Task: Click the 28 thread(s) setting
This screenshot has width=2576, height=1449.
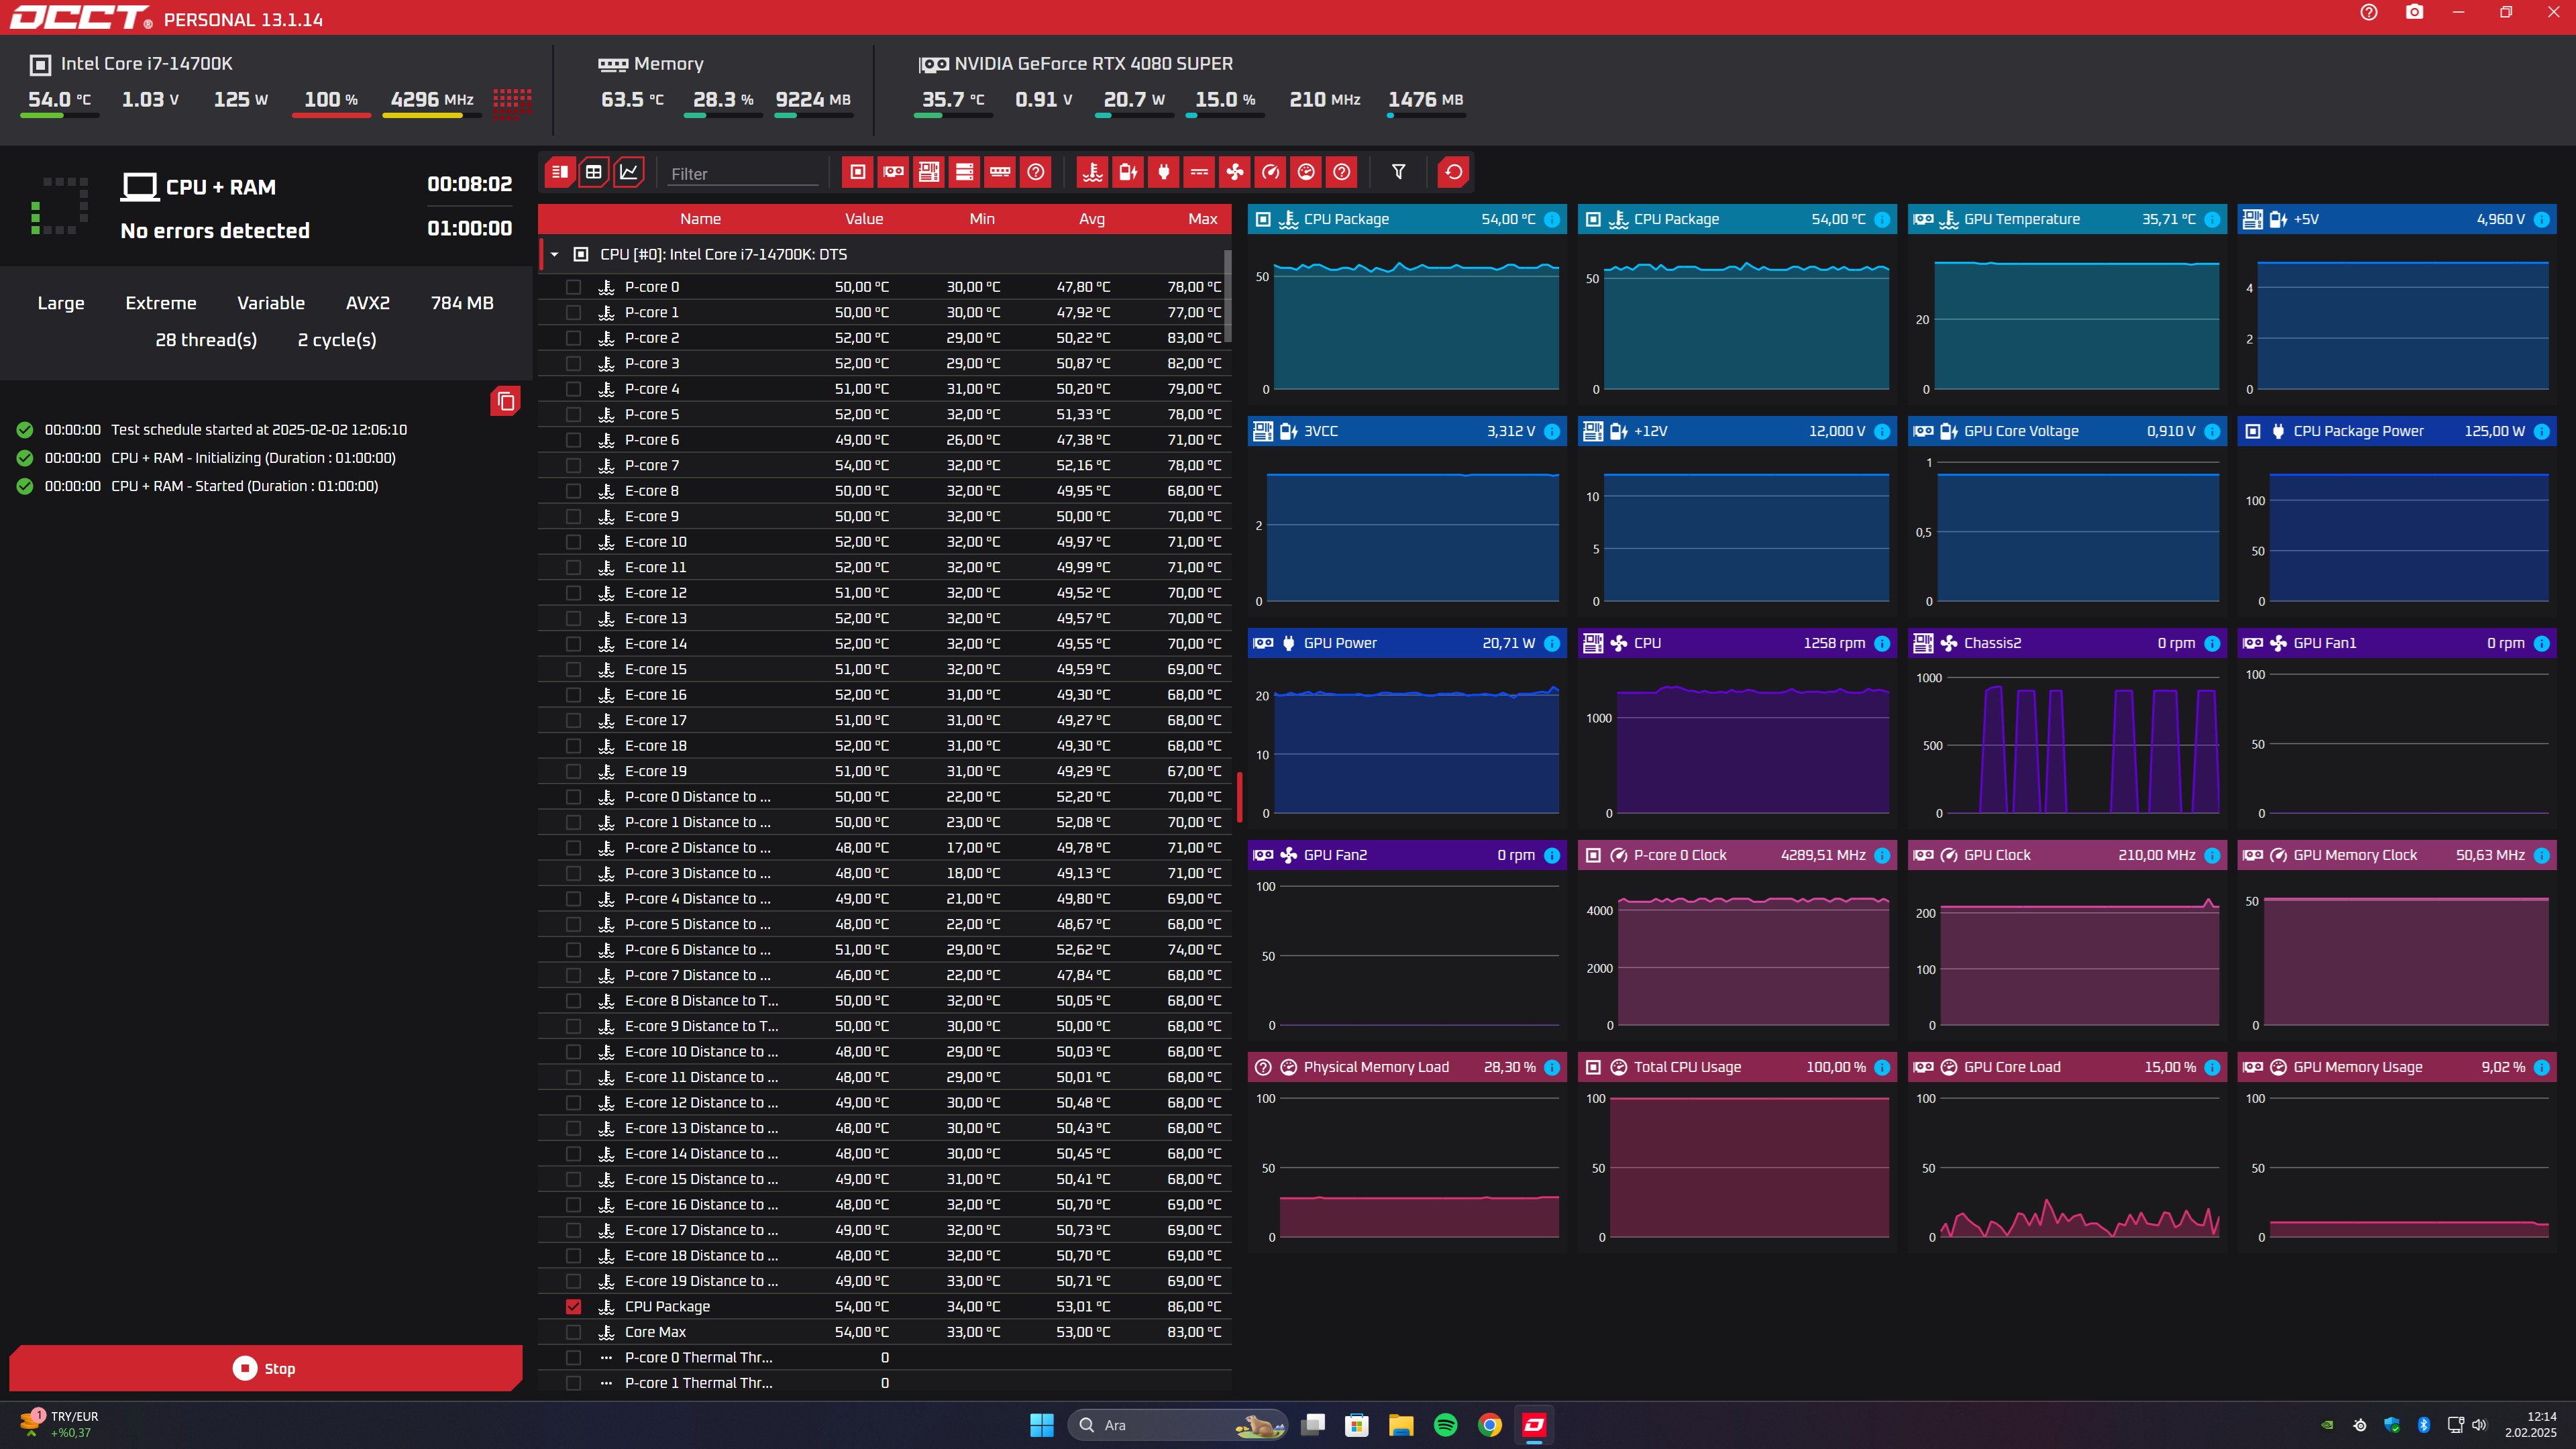Action: tap(206, 340)
